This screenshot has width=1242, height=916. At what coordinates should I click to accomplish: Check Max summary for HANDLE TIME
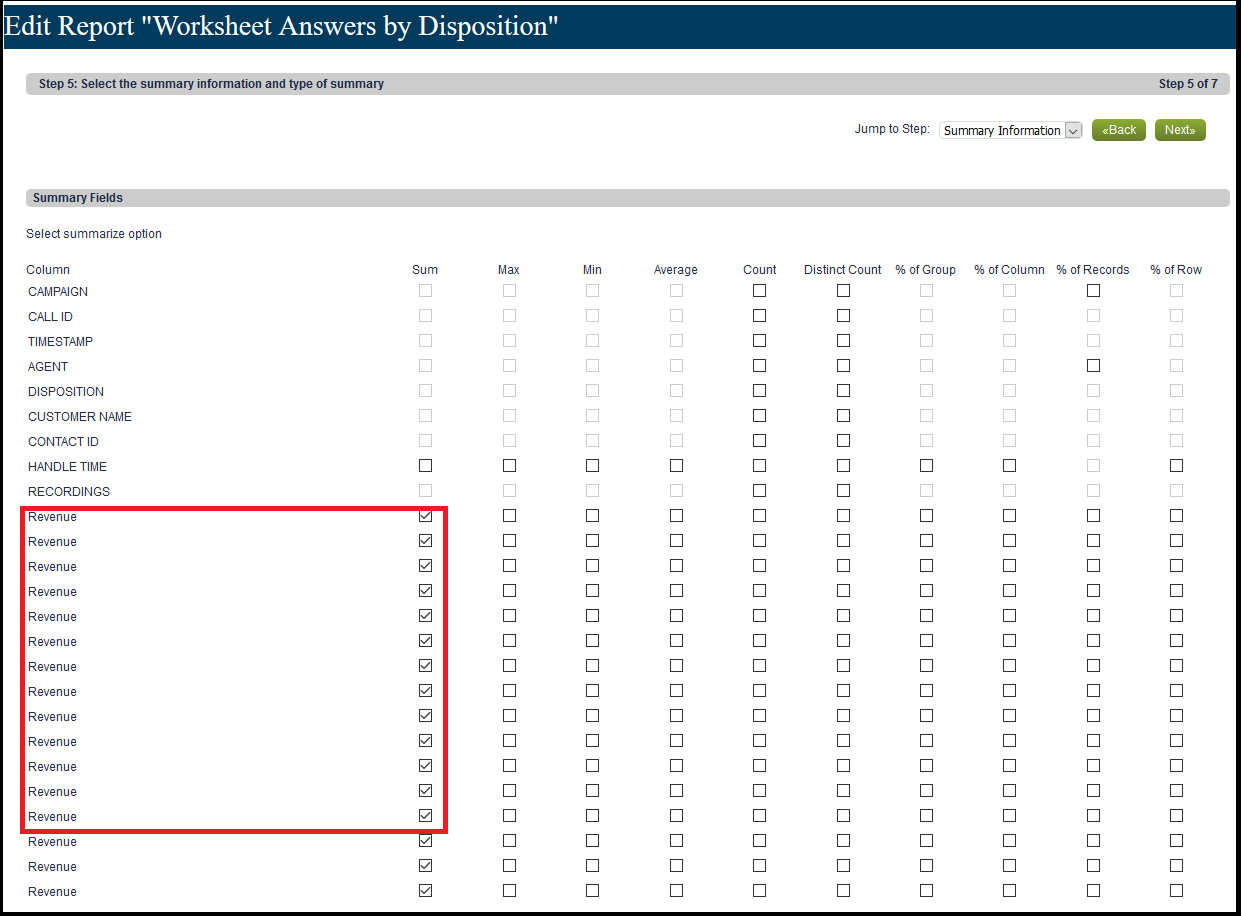509,465
